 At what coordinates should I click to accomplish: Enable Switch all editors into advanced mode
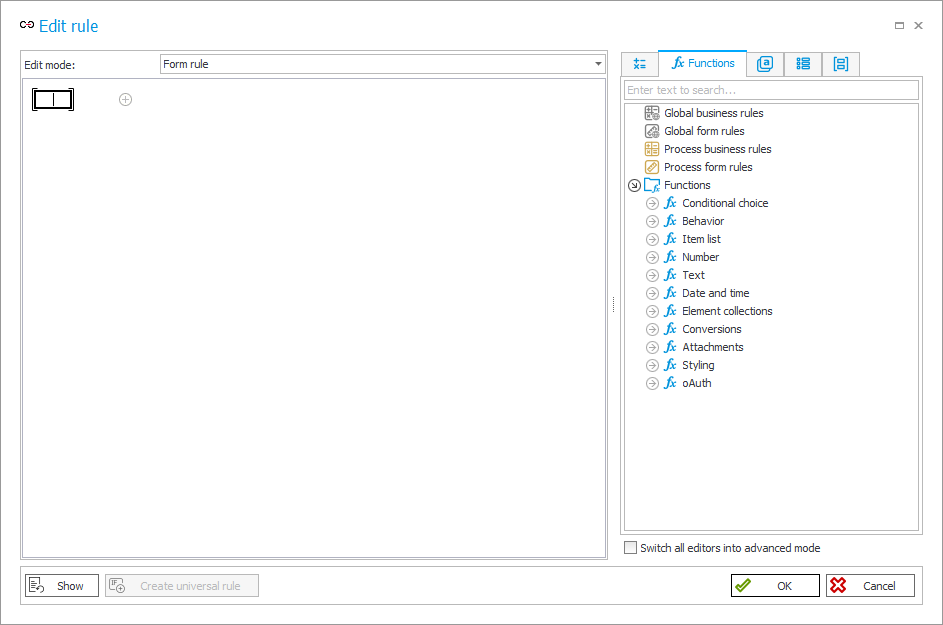pos(630,548)
